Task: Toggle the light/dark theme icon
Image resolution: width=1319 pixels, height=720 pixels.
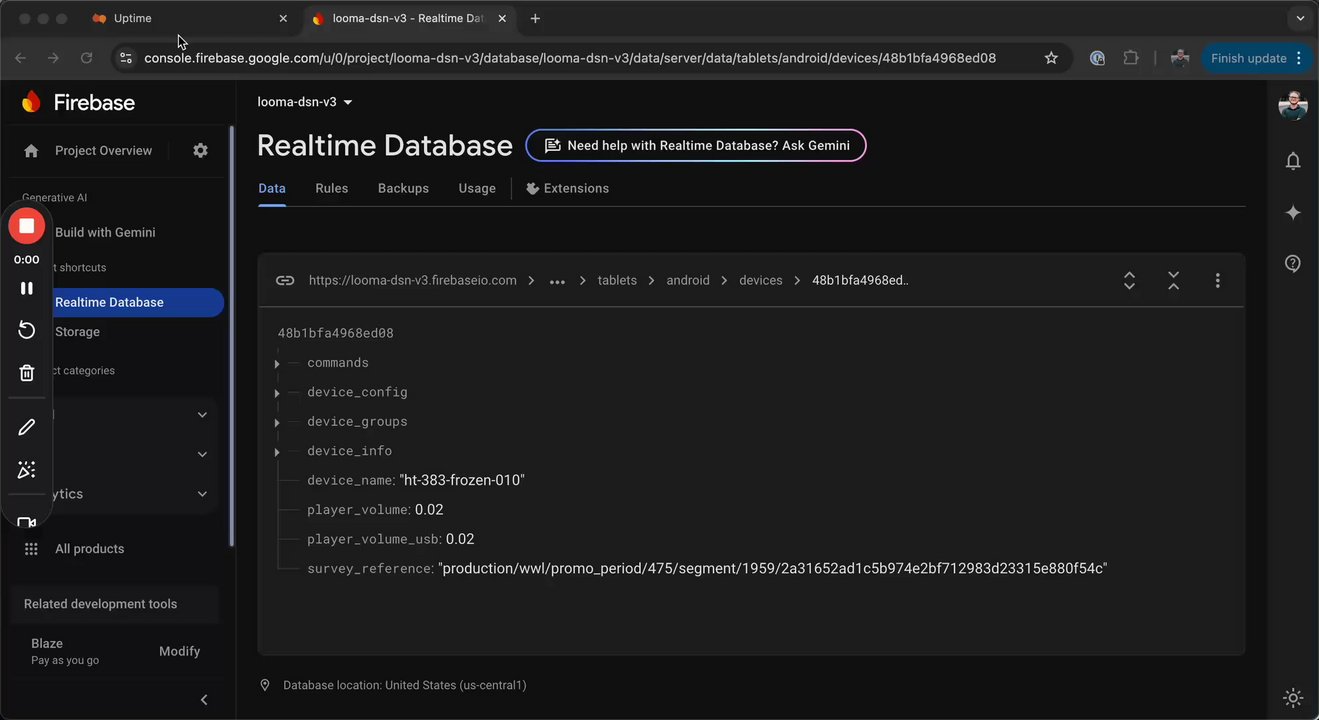Action: [x=1293, y=697]
